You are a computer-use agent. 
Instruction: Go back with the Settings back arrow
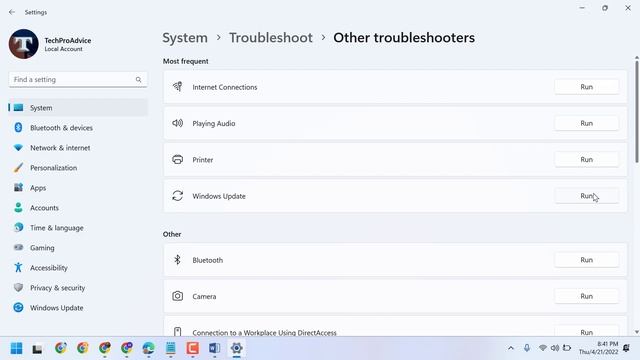click(x=12, y=12)
